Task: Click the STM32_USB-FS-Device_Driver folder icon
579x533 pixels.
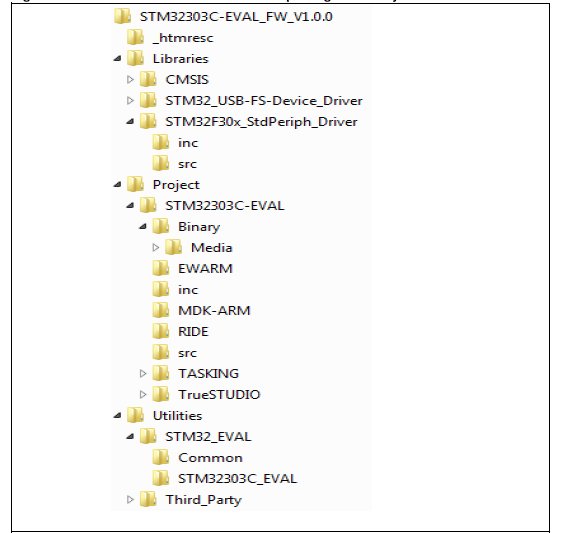Action: point(148,100)
